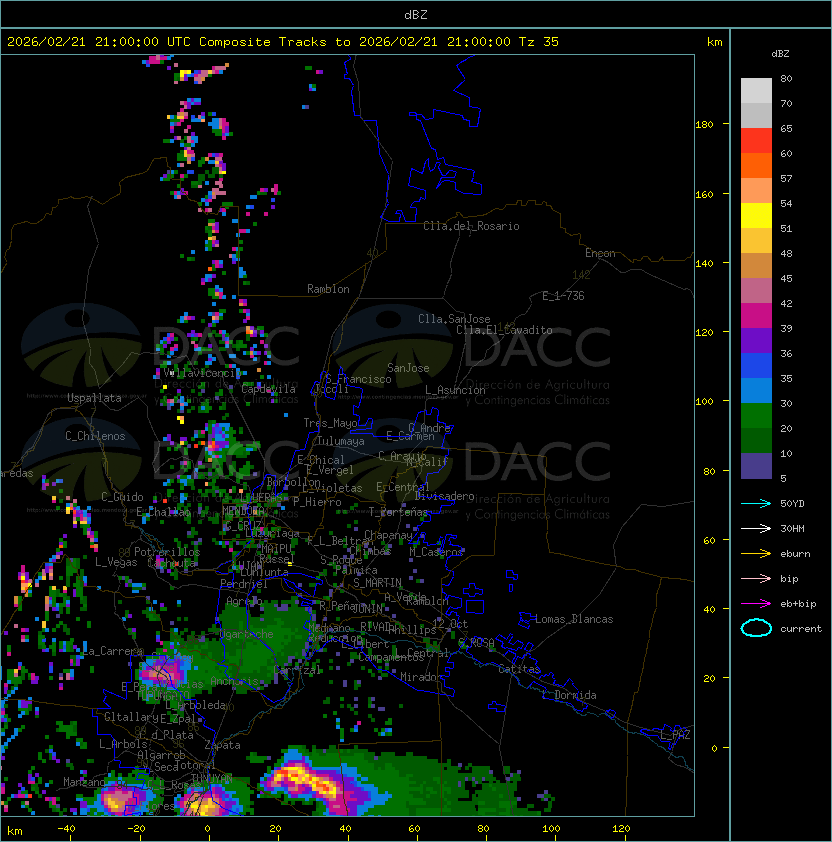832x842 pixels.
Task: Click the 'Uspallata' map label
Action: point(94,398)
